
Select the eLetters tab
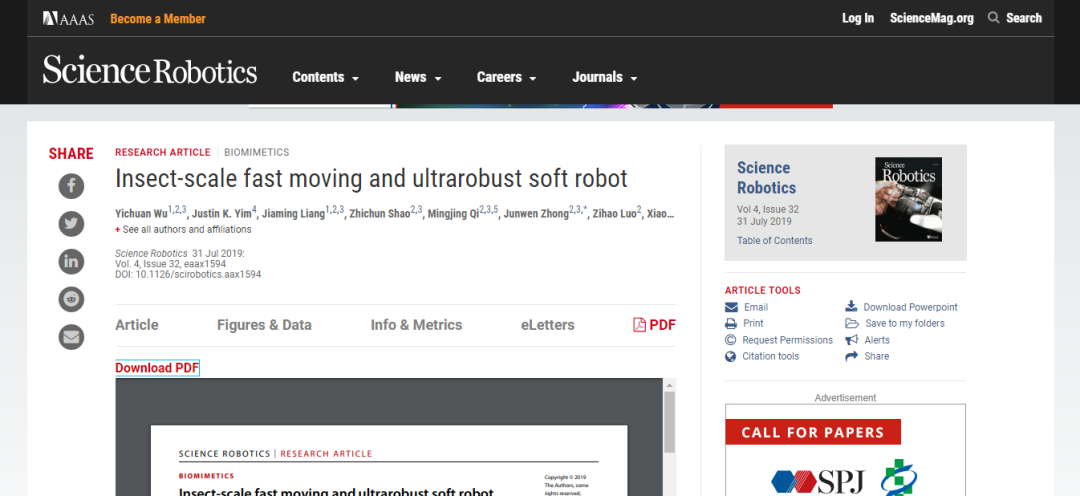[x=547, y=325]
